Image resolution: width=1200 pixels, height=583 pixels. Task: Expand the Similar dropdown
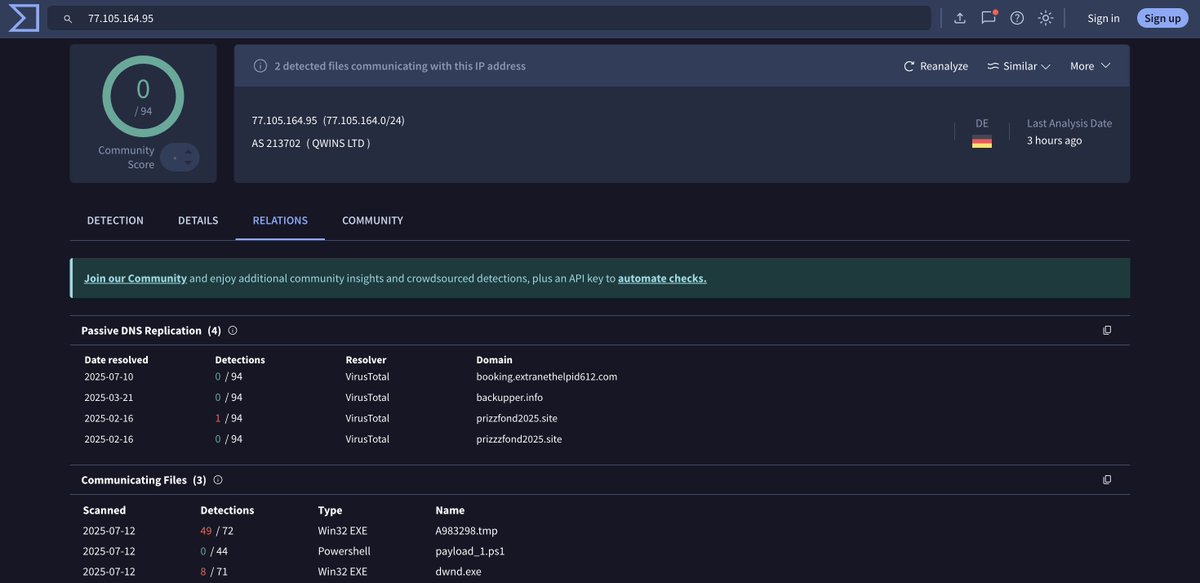(x=1019, y=66)
